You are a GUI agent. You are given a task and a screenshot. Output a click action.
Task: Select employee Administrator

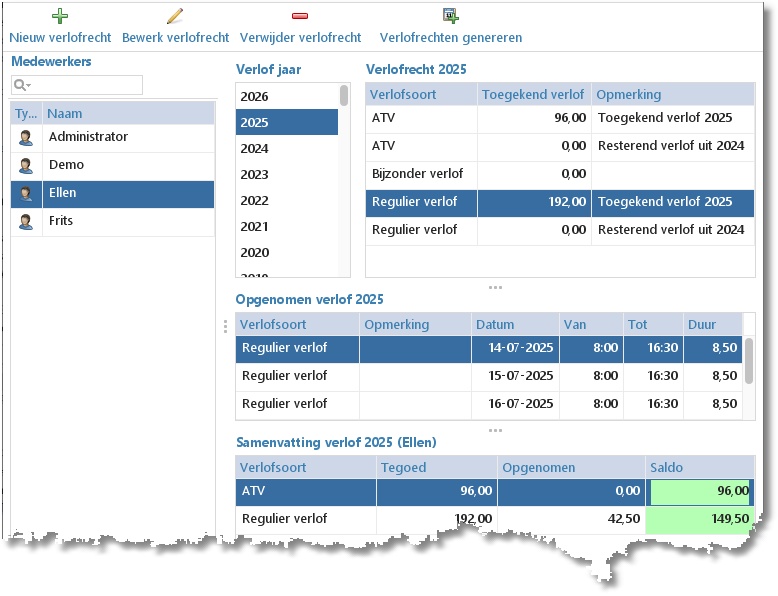pyautogui.click(x=113, y=137)
